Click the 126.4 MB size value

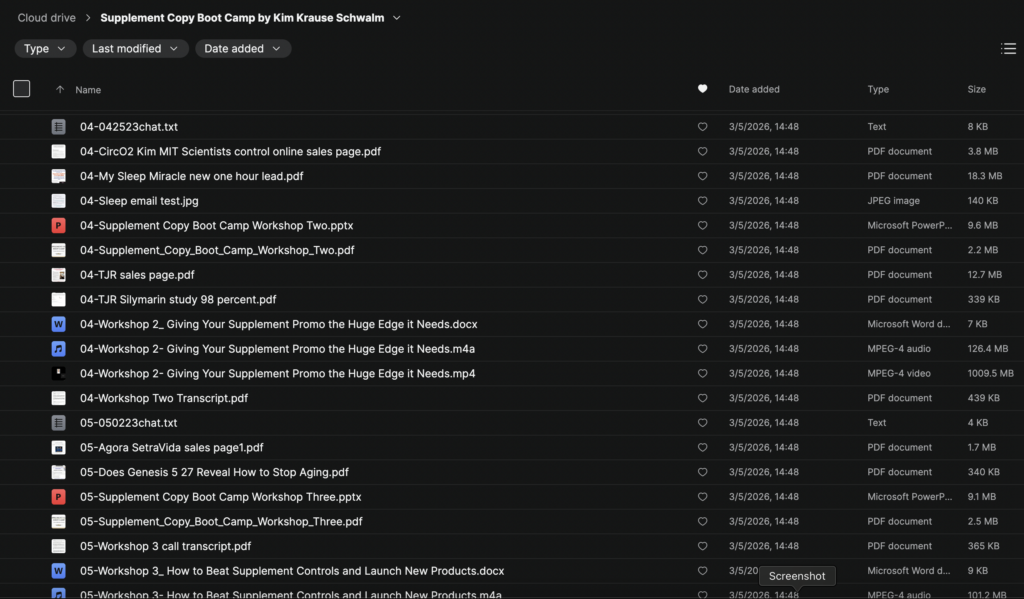click(987, 349)
